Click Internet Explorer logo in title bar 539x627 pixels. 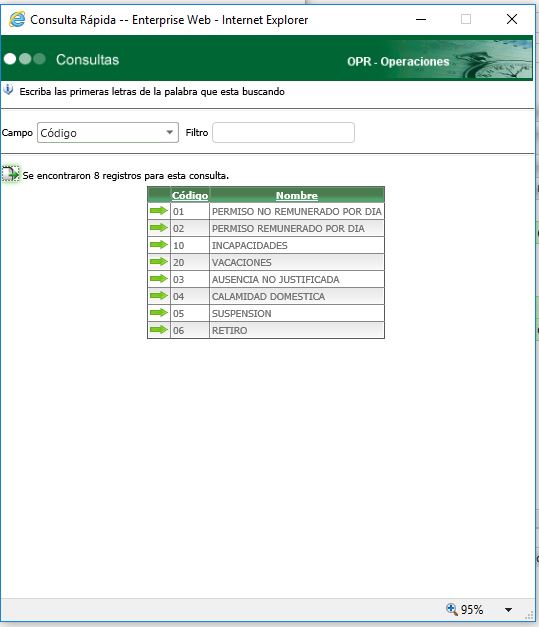[x=17, y=19]
